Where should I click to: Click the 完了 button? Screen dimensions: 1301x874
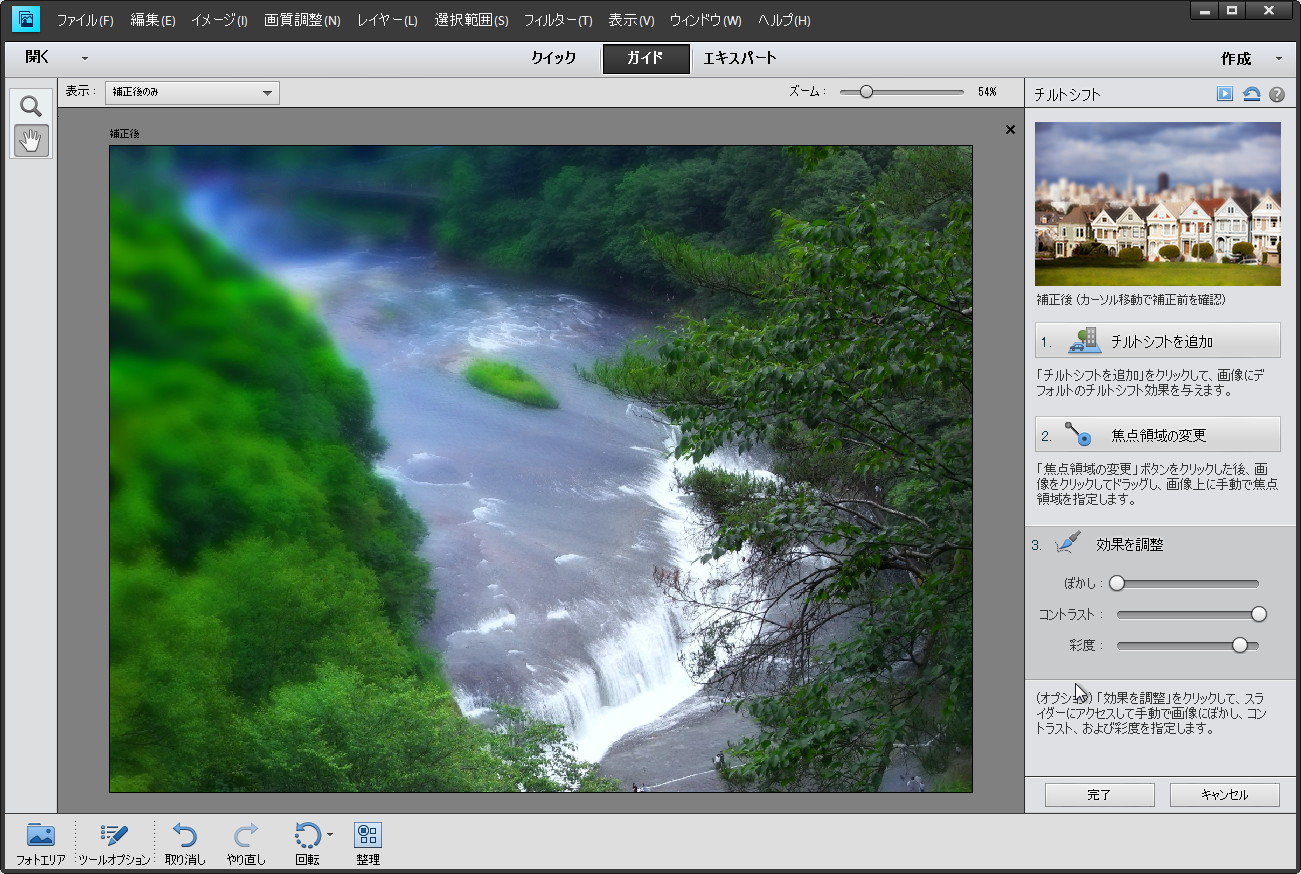point(1099,795)
